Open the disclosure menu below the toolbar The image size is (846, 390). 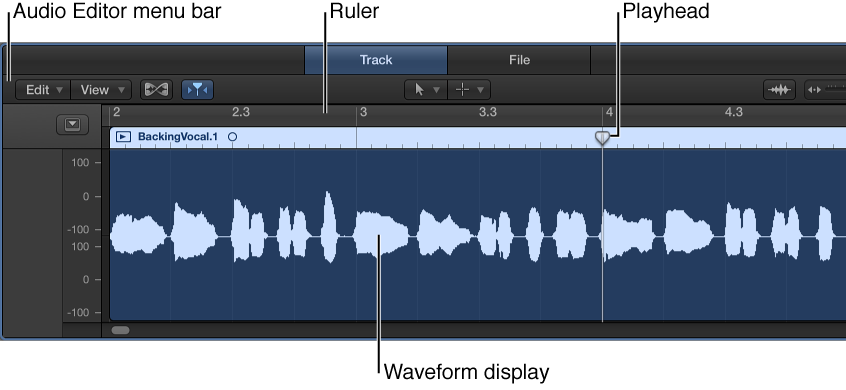pyautogui.click(x=72, y=125)
